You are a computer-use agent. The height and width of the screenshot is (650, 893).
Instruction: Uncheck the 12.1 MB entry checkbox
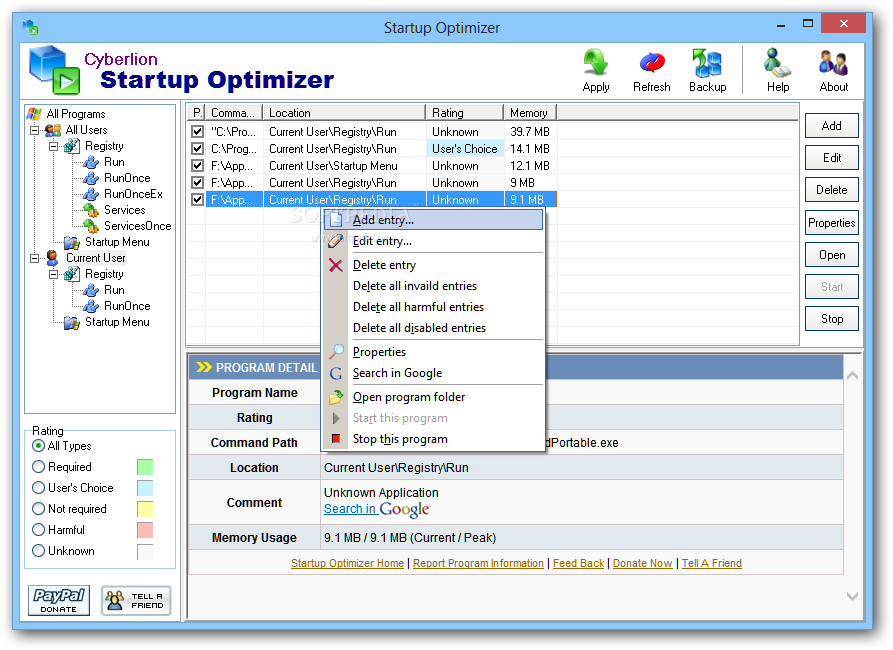197,166
